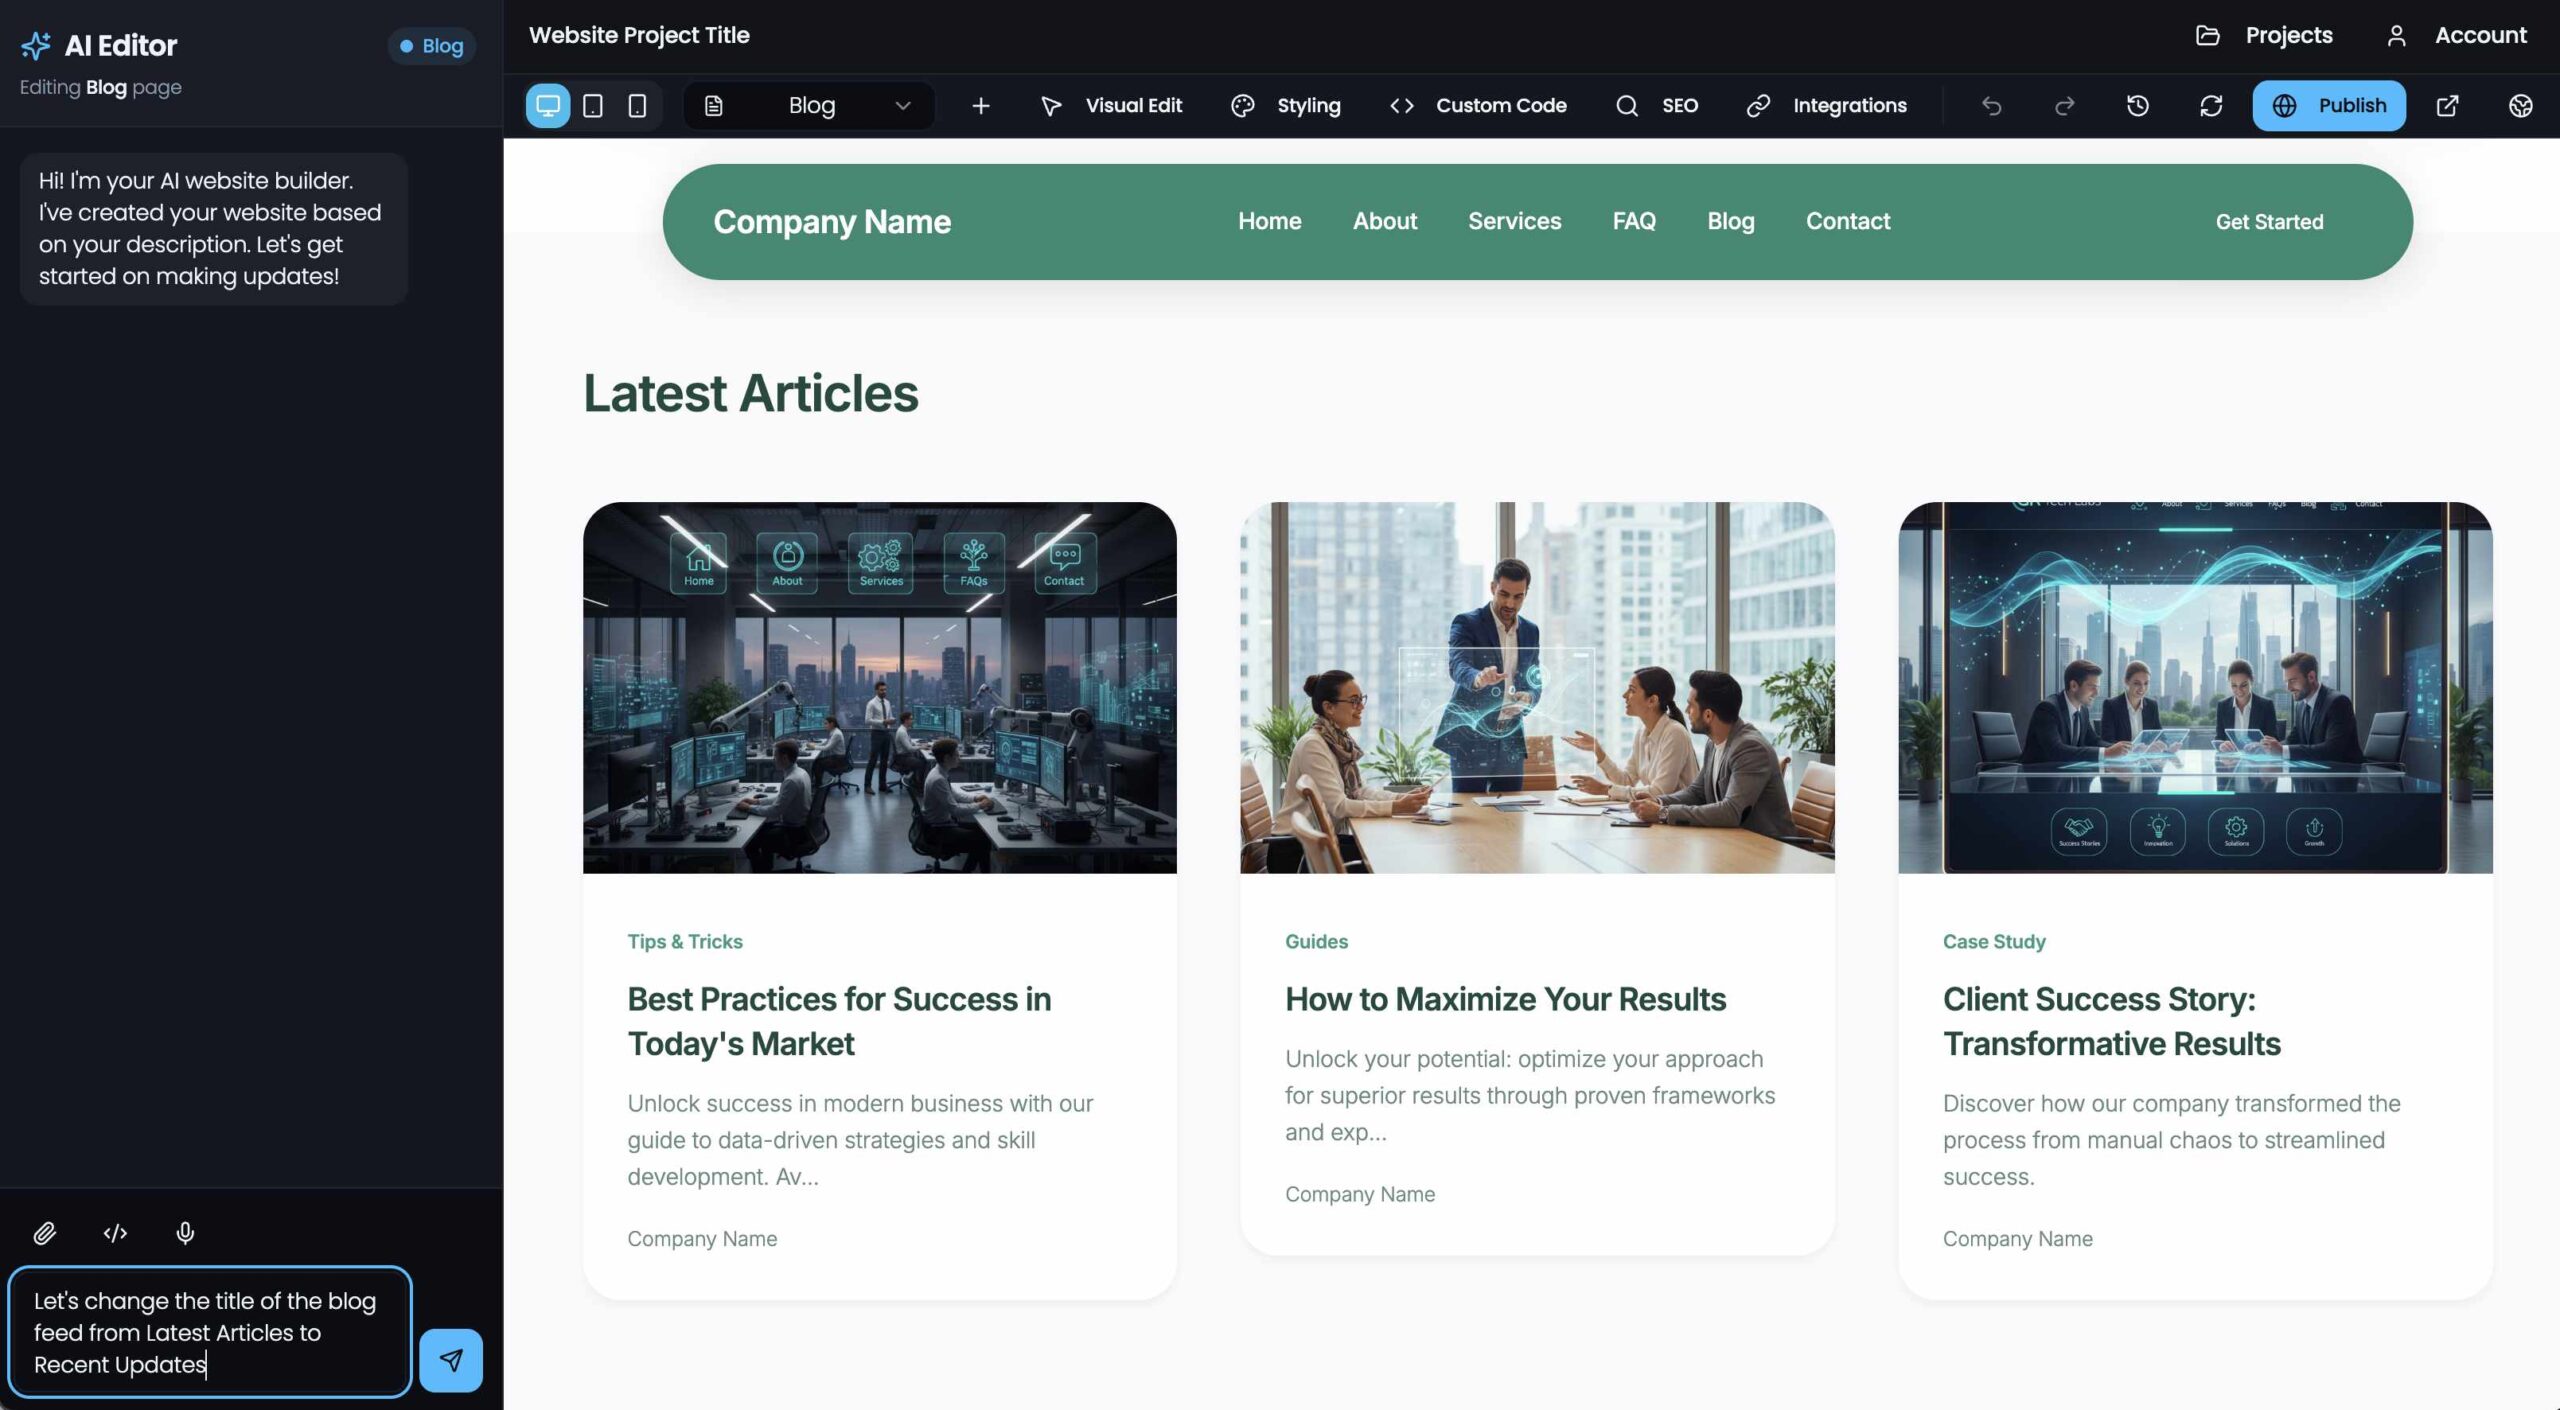Click the chat prompt text input field
Screen dimensions: 2560x1410
tap(210, 1332)
